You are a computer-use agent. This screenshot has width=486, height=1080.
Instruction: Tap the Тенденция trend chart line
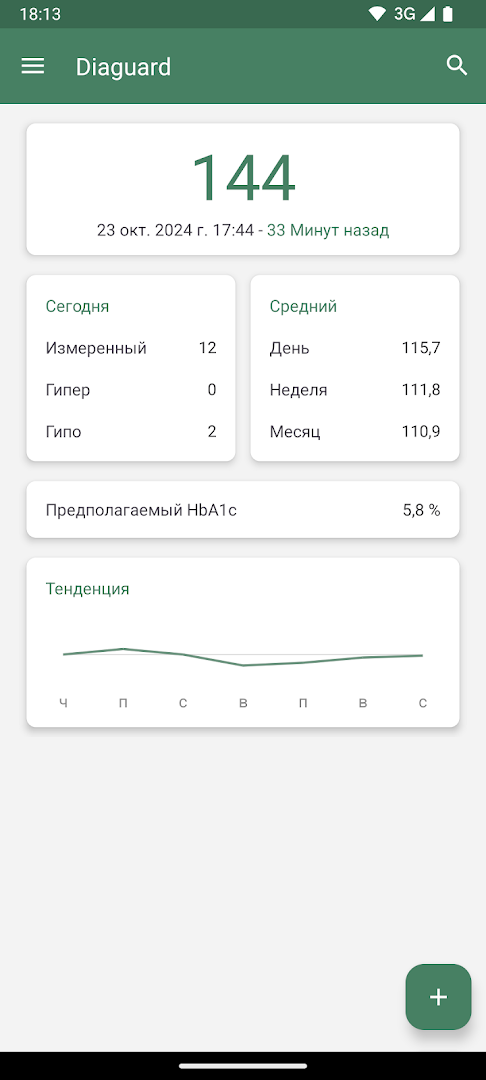[243, 657]
